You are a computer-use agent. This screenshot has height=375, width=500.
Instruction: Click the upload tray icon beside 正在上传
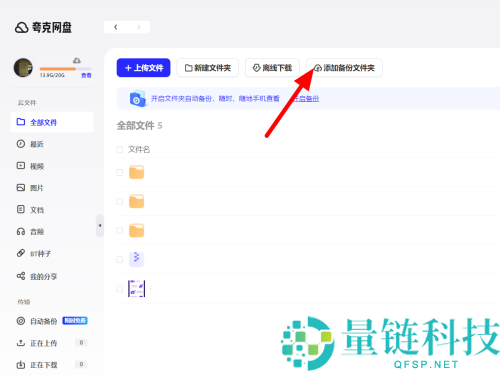(x=21, y=343)
